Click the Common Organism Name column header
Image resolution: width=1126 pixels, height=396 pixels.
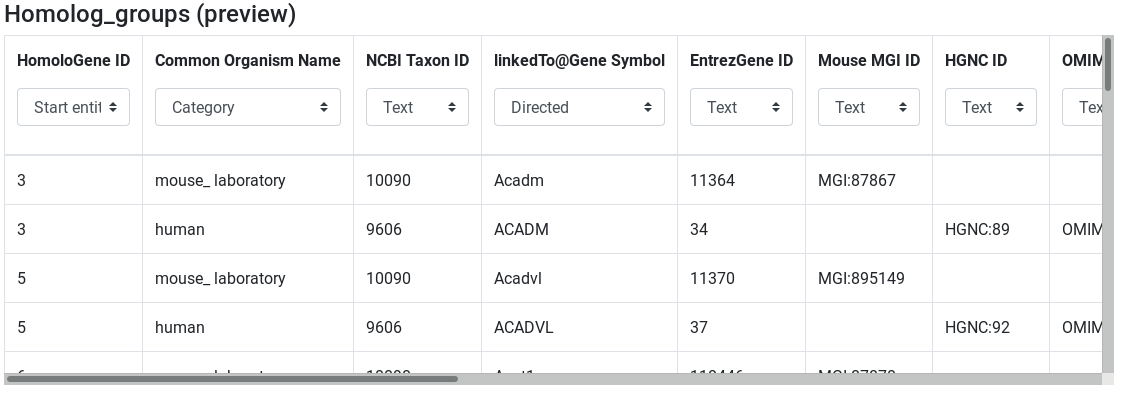coord(248,60)
